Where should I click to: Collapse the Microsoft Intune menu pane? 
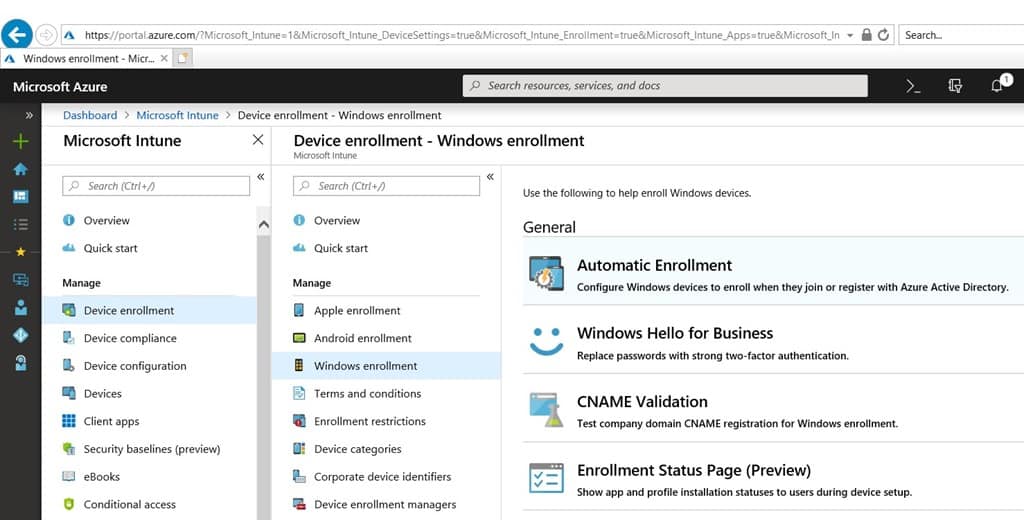tap(260, 177)
